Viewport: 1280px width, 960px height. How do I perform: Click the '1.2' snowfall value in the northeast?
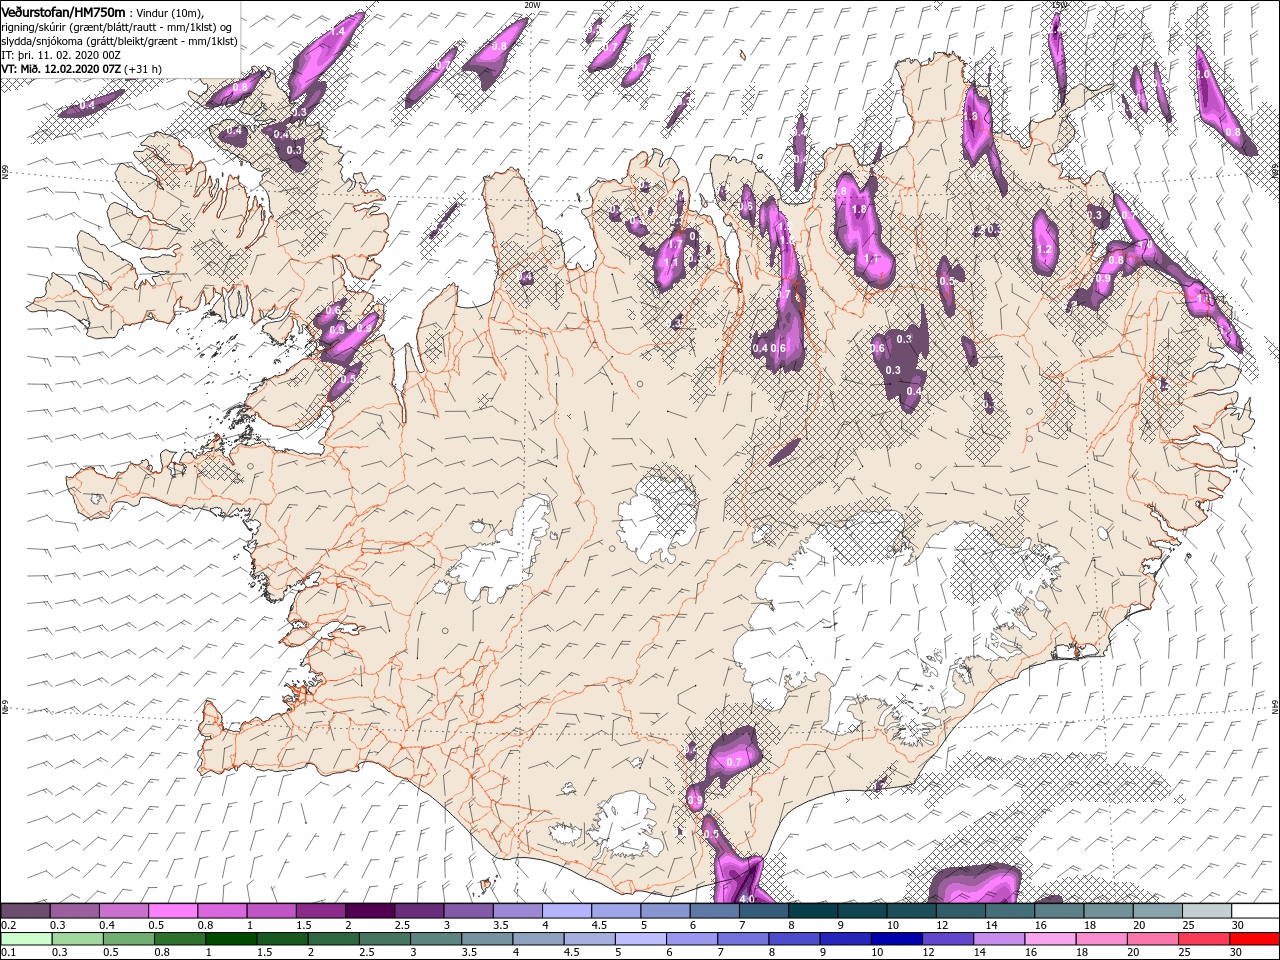coord(1046,249)
